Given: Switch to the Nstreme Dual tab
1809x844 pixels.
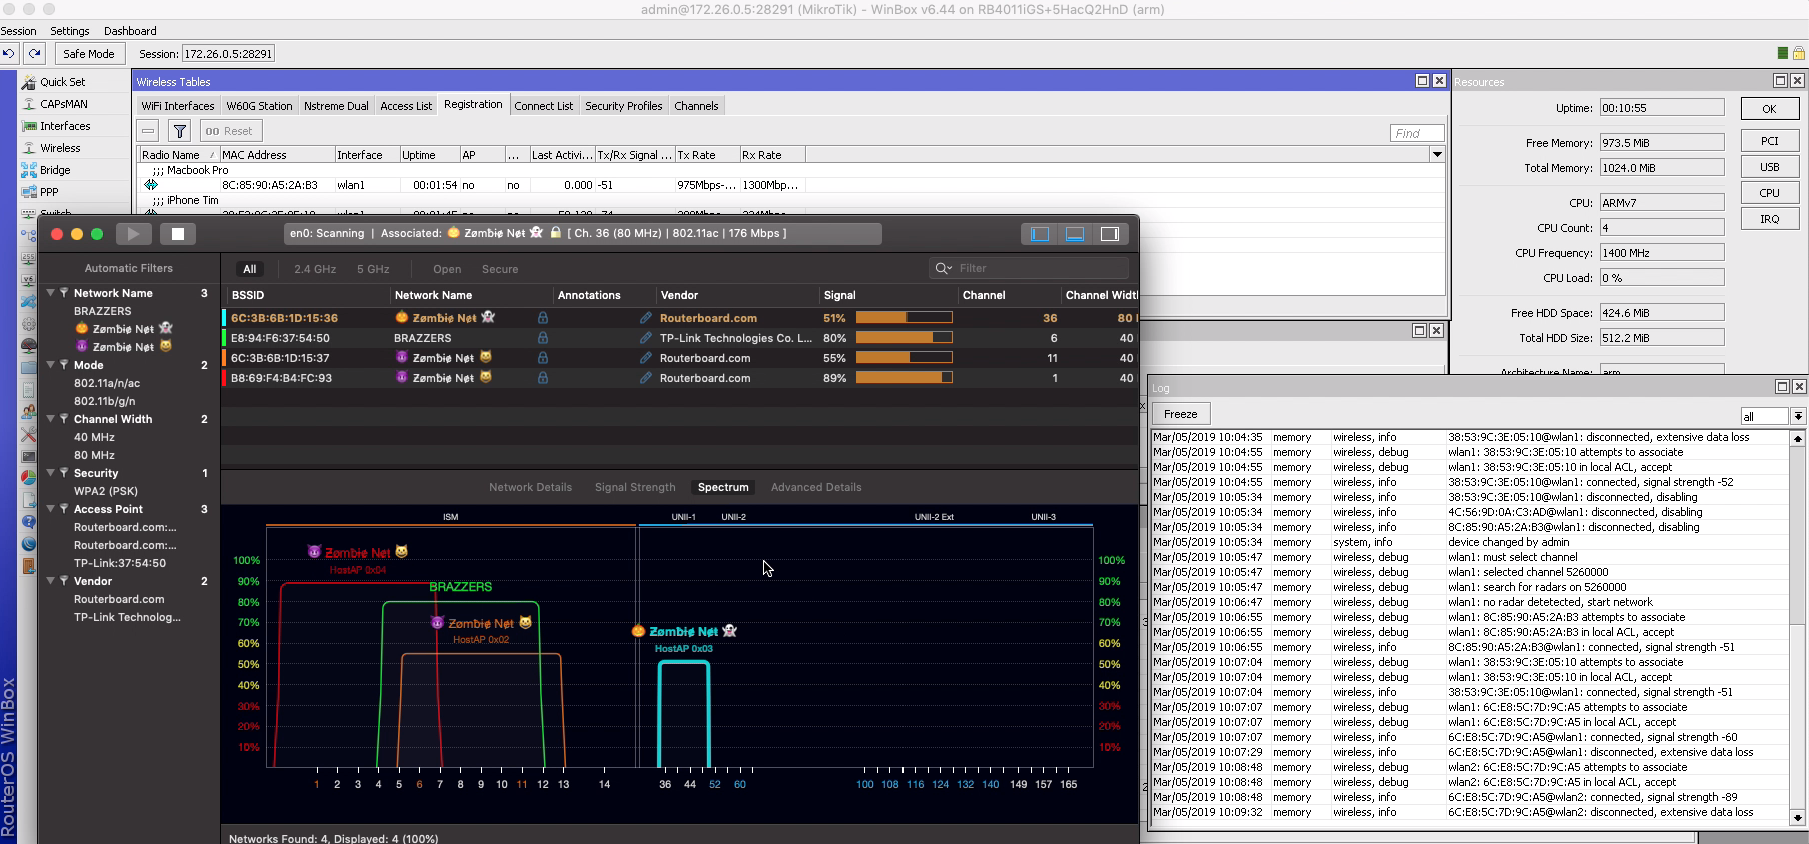Looking at the screenshot, I should click(336, 106).
